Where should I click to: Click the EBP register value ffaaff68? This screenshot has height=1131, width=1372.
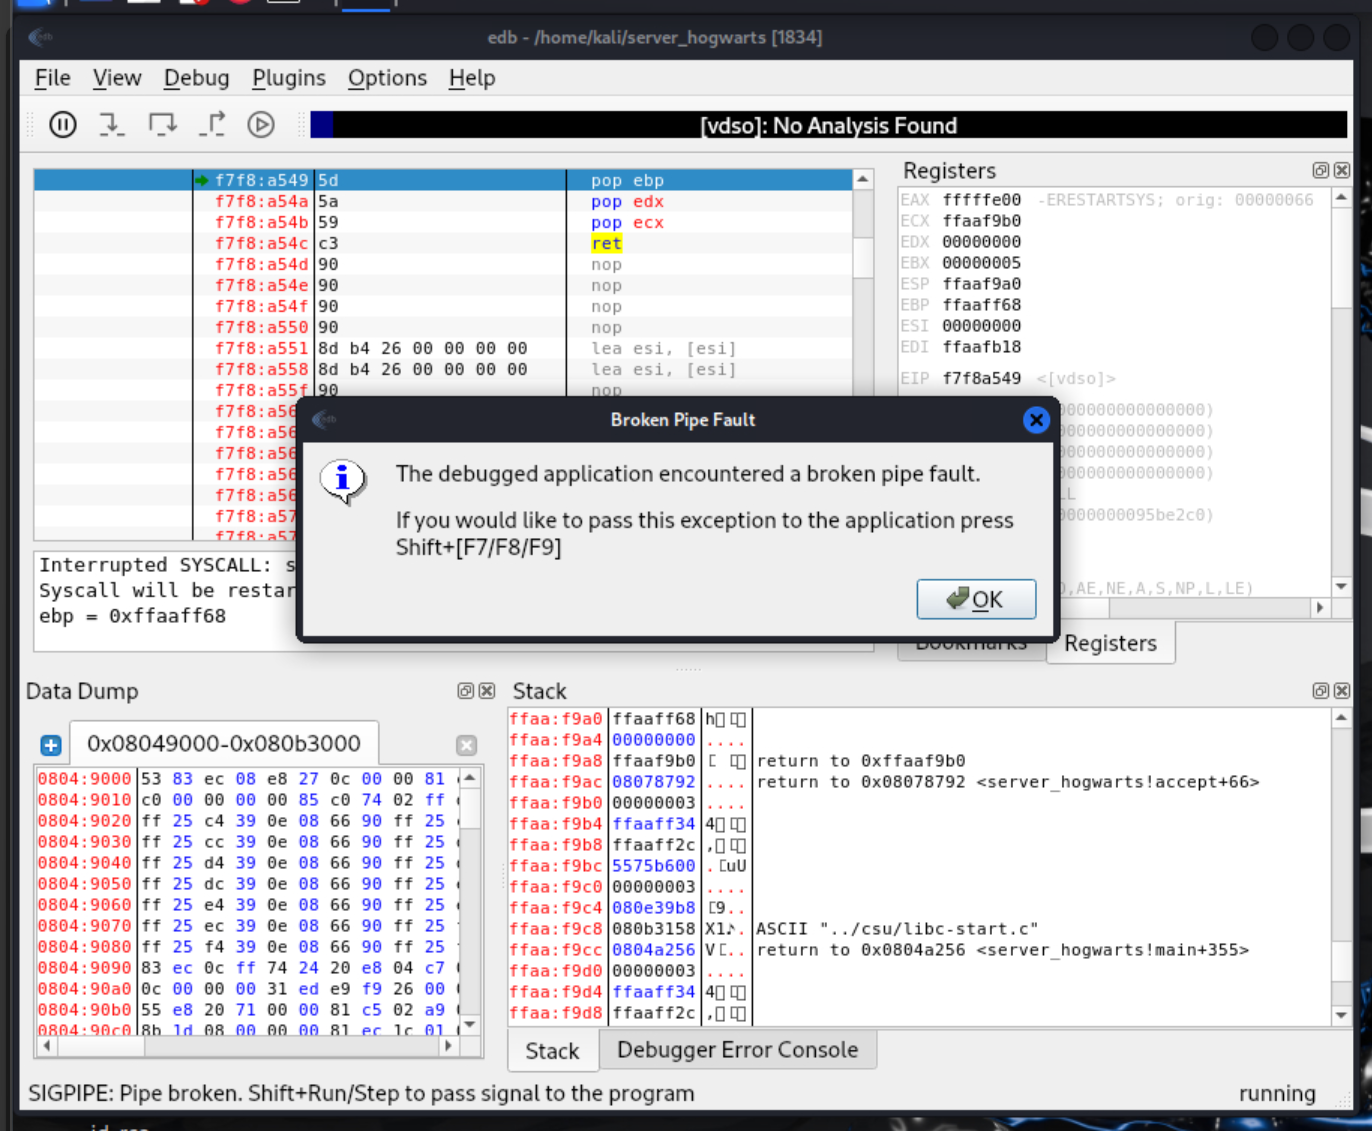pyautogui.click(x=981, y=305)
